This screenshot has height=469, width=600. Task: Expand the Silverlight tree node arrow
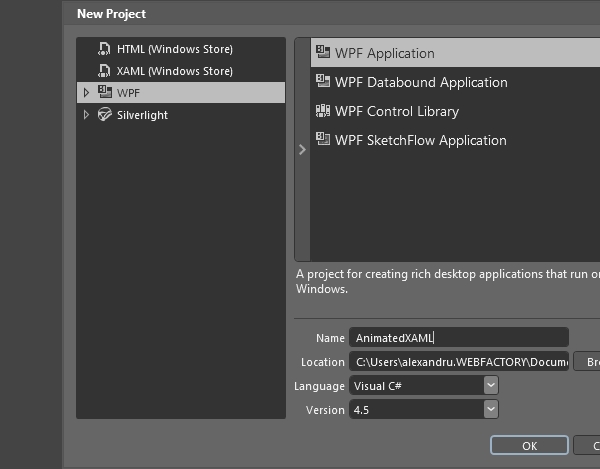[x=87, y=115]
